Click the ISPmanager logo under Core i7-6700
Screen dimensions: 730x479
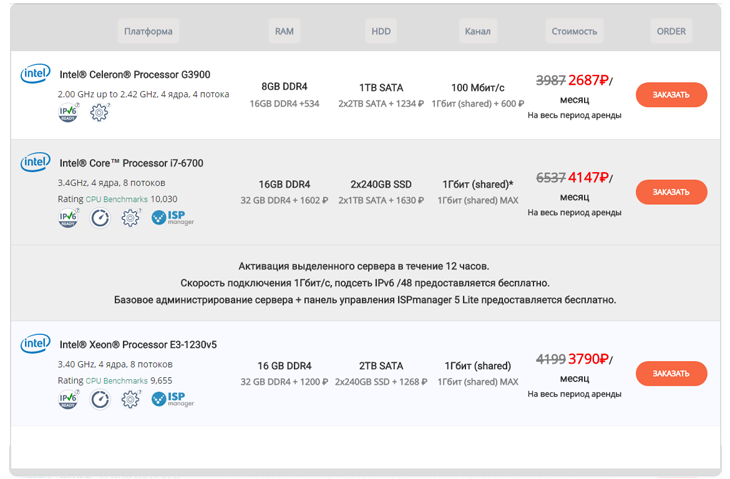173,217
